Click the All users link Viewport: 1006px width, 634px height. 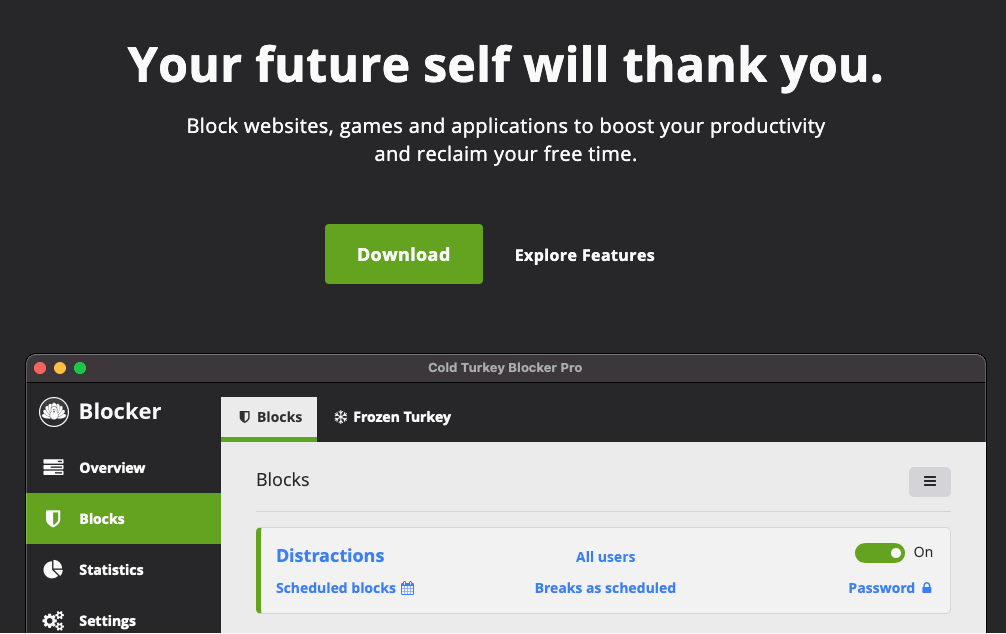605,557
